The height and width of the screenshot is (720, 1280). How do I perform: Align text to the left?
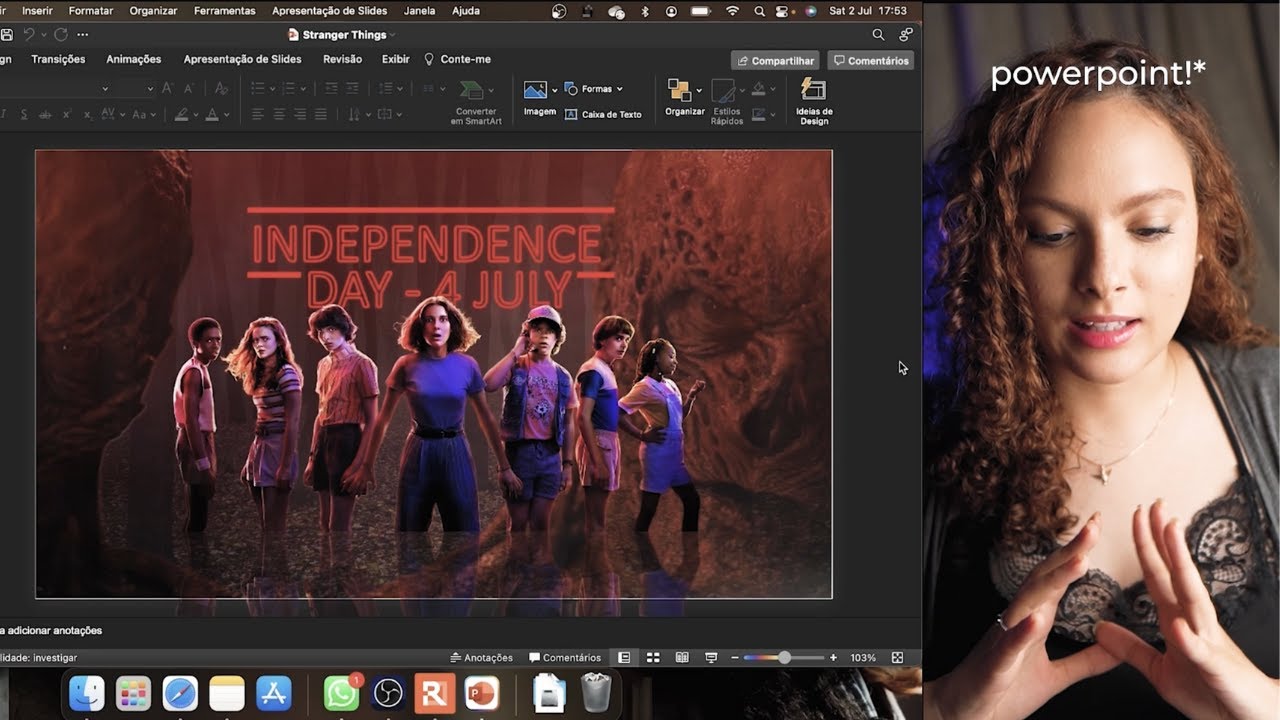[257, 114]
